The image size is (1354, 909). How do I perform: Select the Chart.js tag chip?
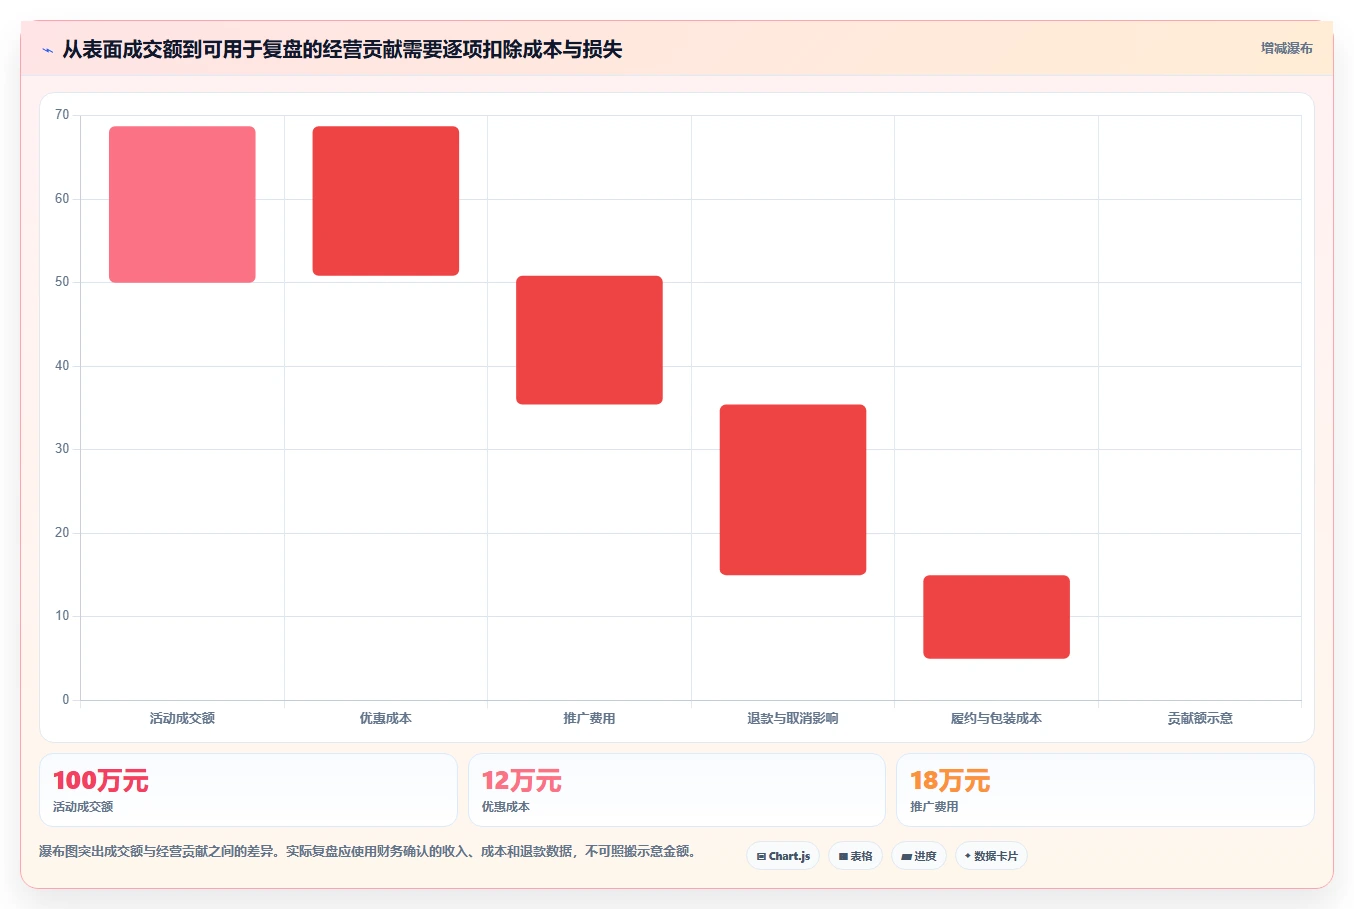pyautogui.click(x=783, y=856)
